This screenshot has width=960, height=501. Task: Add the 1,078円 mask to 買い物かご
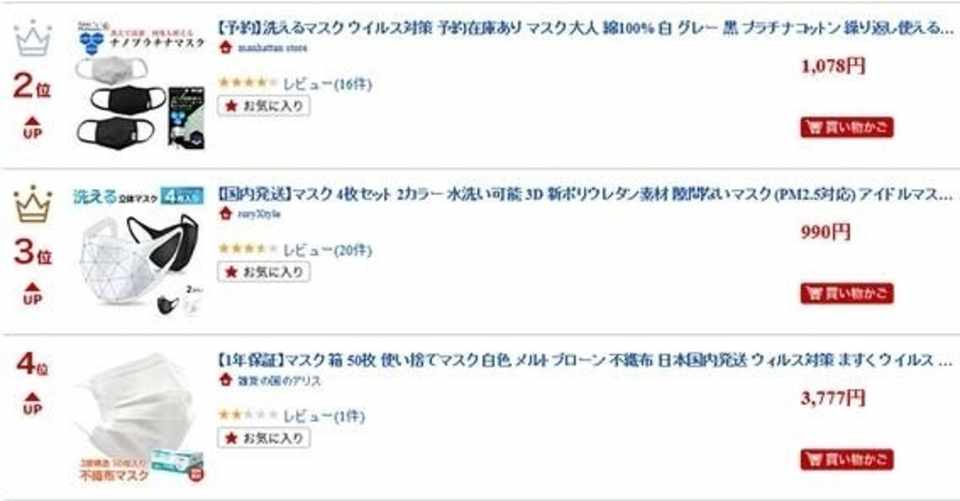coord(846,127)
